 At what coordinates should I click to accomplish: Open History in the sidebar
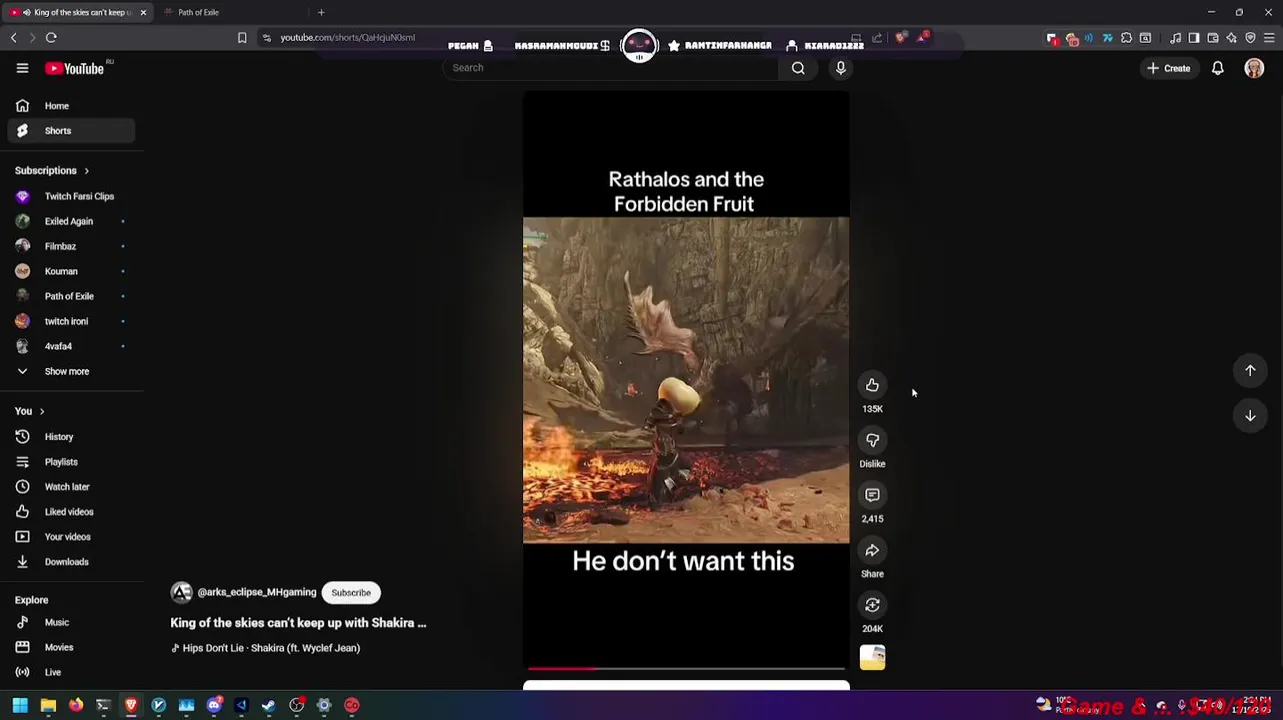coord(71,437)
